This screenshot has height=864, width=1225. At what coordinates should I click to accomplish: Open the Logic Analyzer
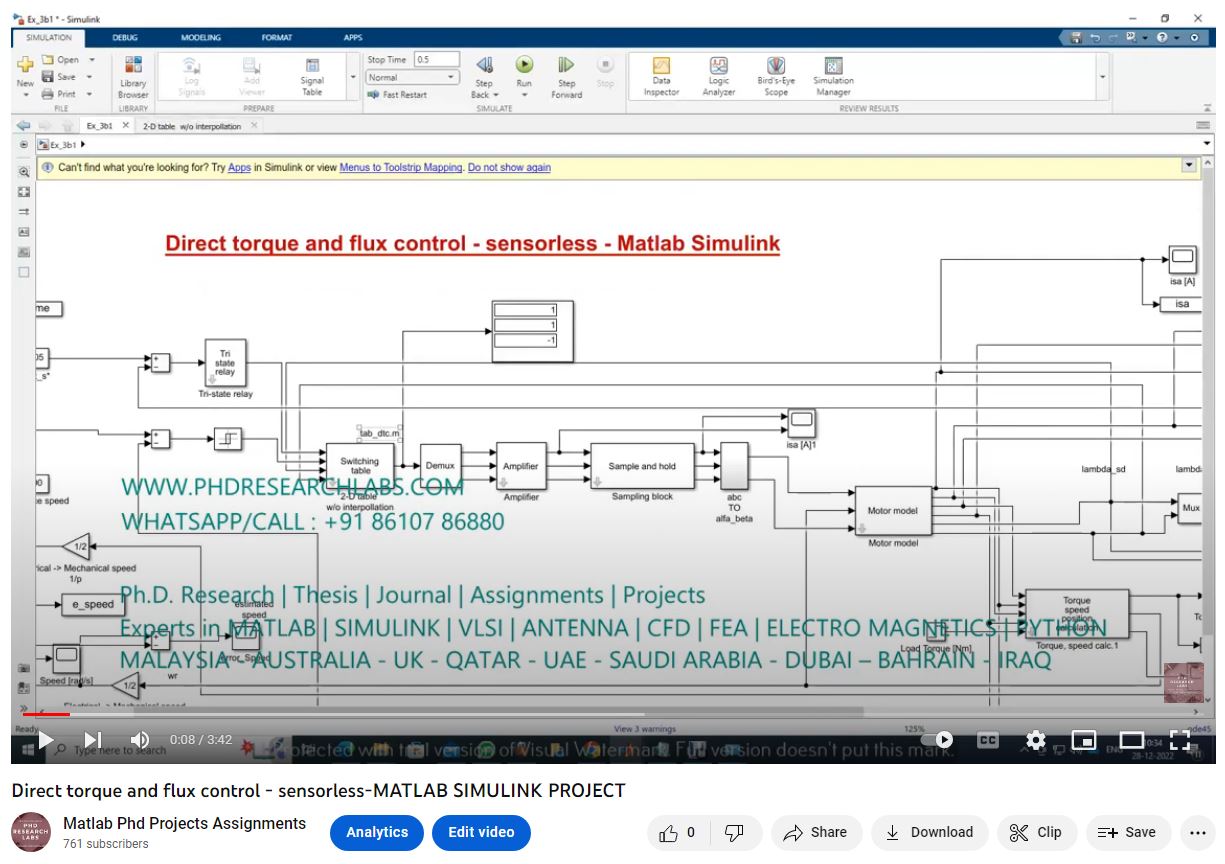pos(718,76)
